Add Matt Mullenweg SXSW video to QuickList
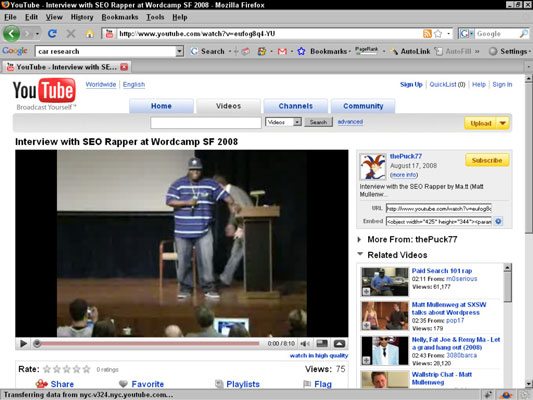This screenshot has height=400, width=533. pyautogui.click(x=366, y=326)
